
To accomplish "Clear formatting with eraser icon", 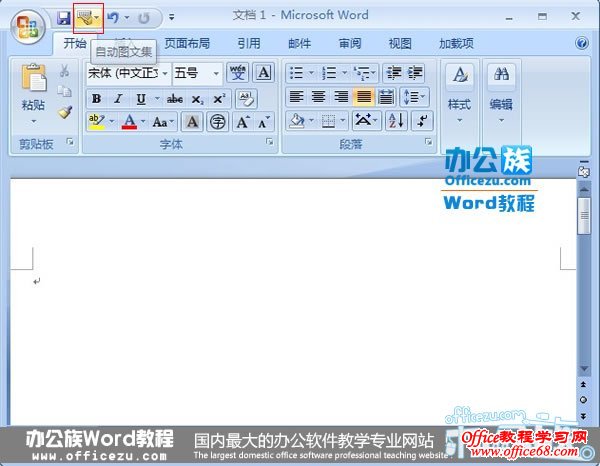I will pos(246,99).
